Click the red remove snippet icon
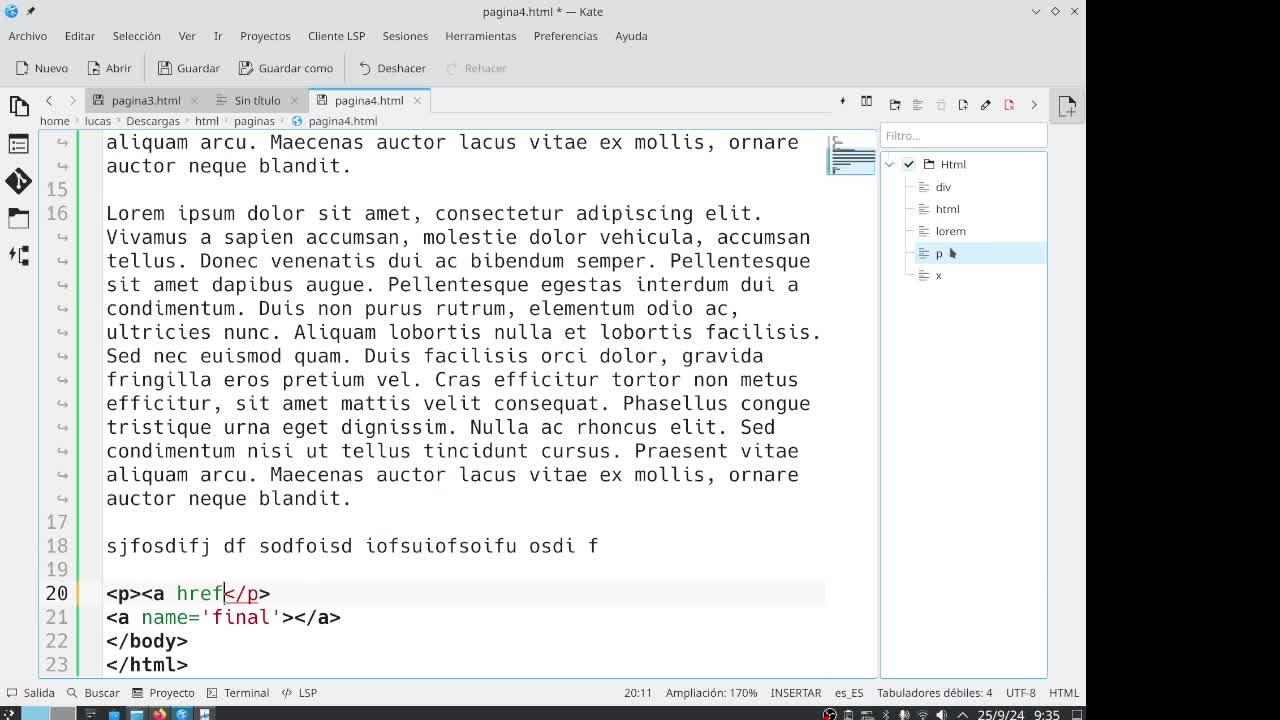Viewport: 1280px width, 720px height. click(x=1009, y=105)
